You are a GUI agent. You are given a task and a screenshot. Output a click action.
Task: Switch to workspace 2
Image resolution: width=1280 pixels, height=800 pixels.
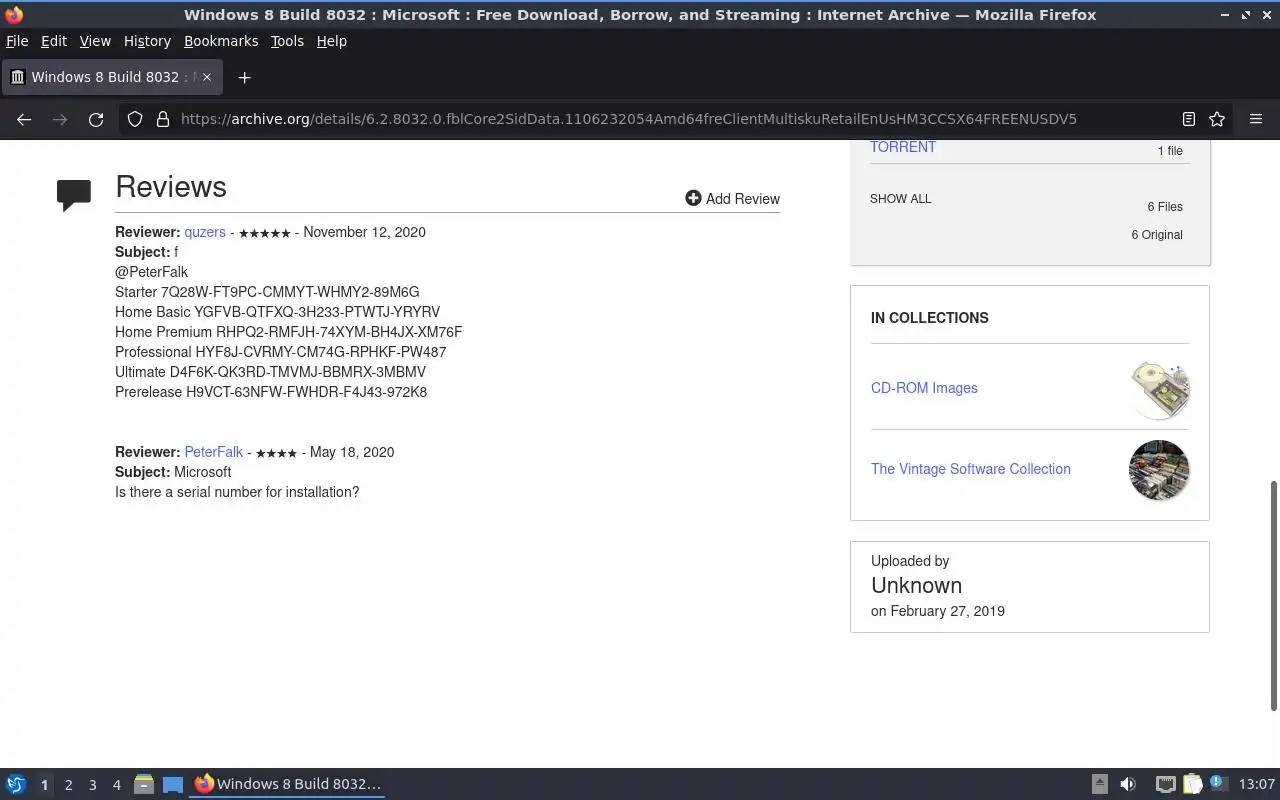tap(69, 785)
